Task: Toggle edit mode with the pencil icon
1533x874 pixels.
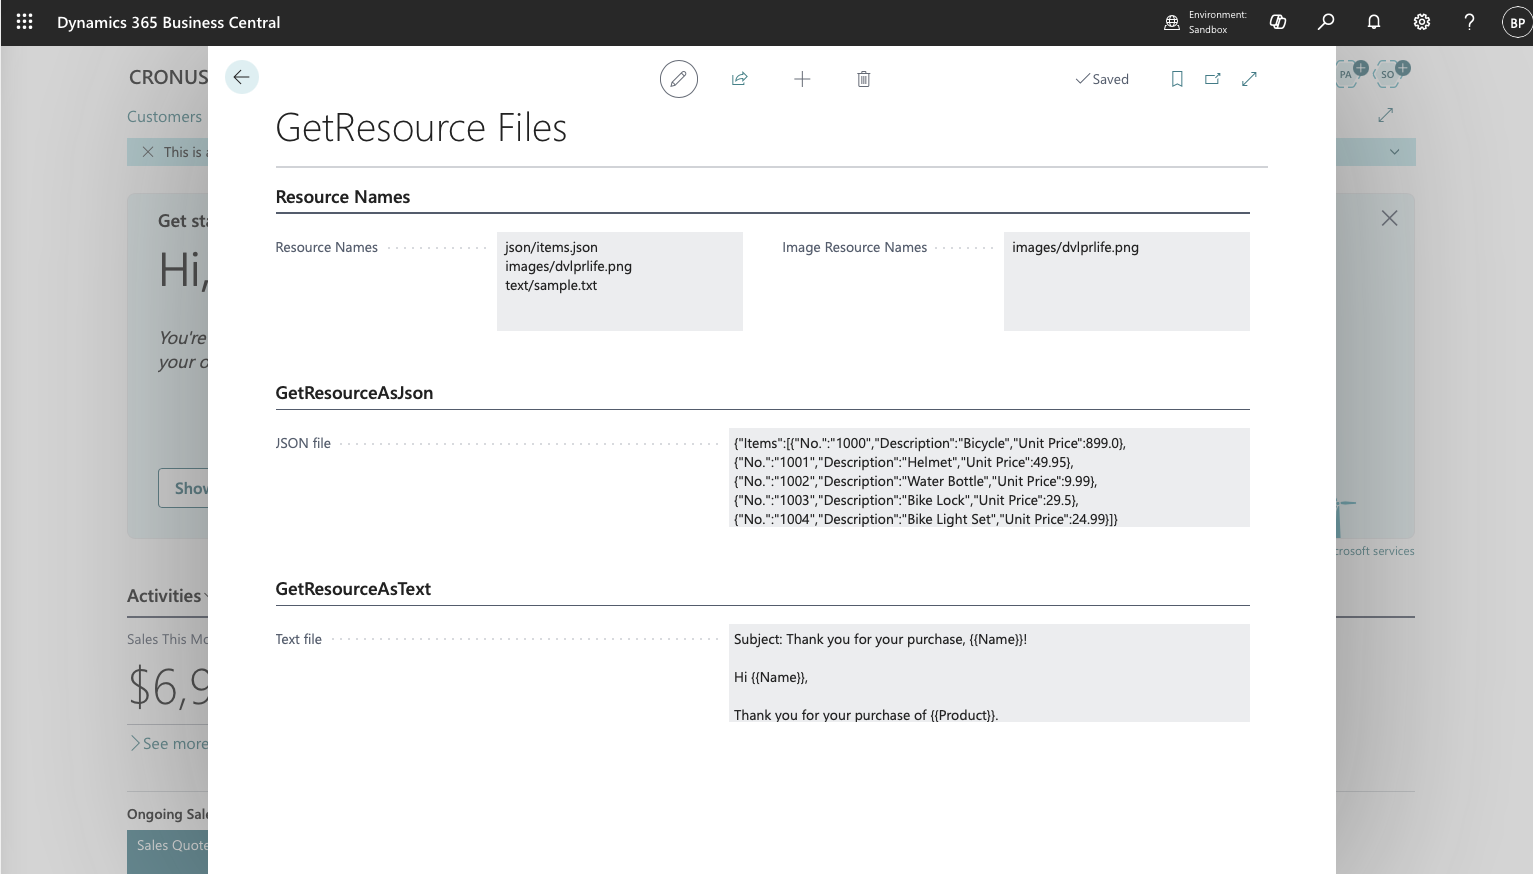Action: 678,79
